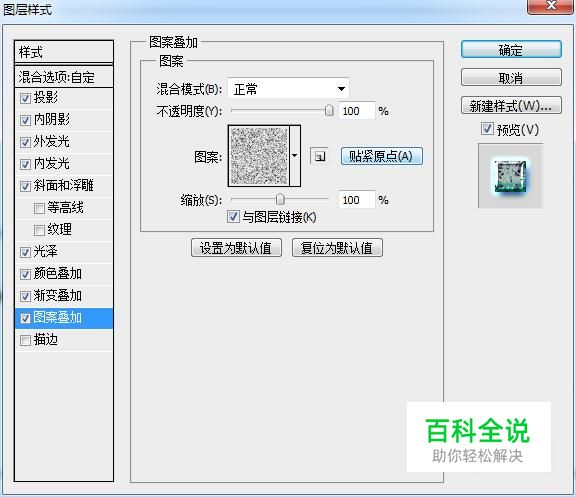Image resolution: width=576 pixels, height=497 pixels.
Task: Toggle the 颜色叠加 color overlay checkbox
Action: (x=25, y=274)
